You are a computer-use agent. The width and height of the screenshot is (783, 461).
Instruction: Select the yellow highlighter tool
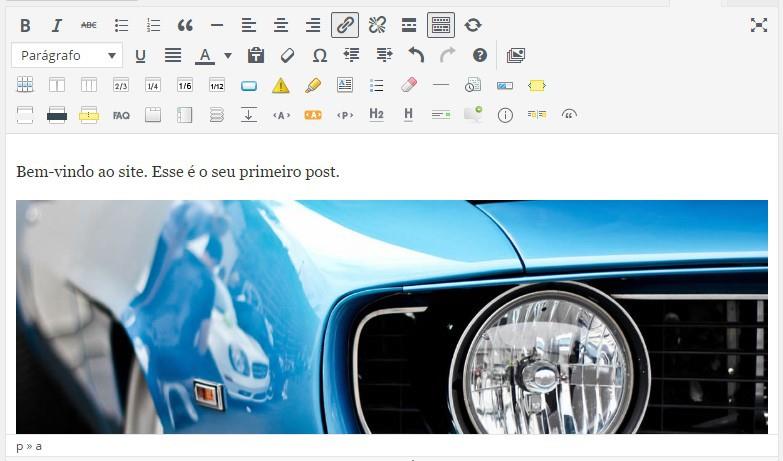(313, 85)
